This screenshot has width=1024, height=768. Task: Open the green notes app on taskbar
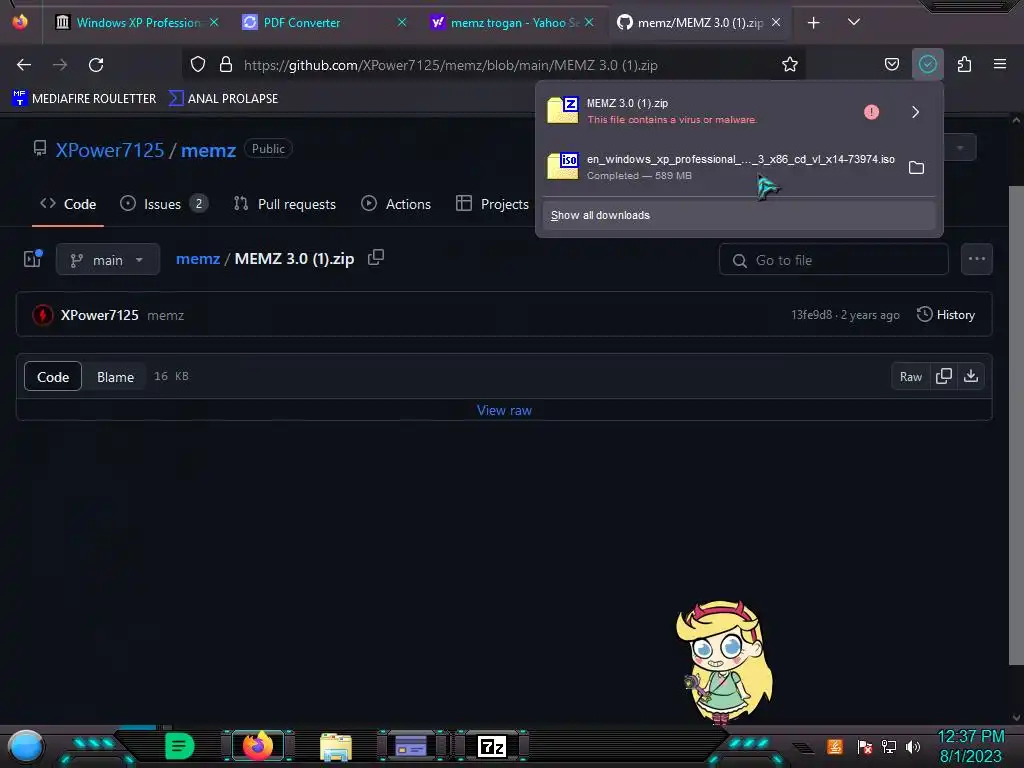[179, 746]
